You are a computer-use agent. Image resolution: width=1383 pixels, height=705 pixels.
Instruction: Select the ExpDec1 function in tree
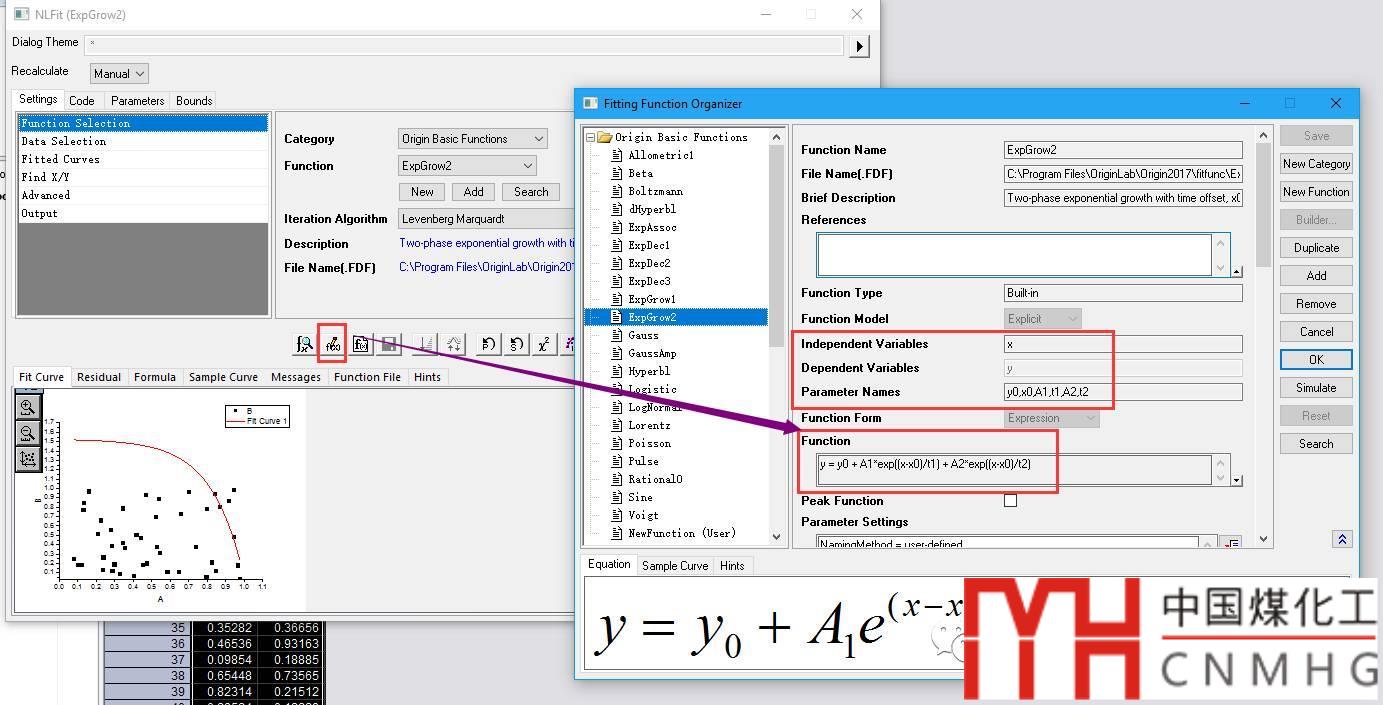(648, 245)
